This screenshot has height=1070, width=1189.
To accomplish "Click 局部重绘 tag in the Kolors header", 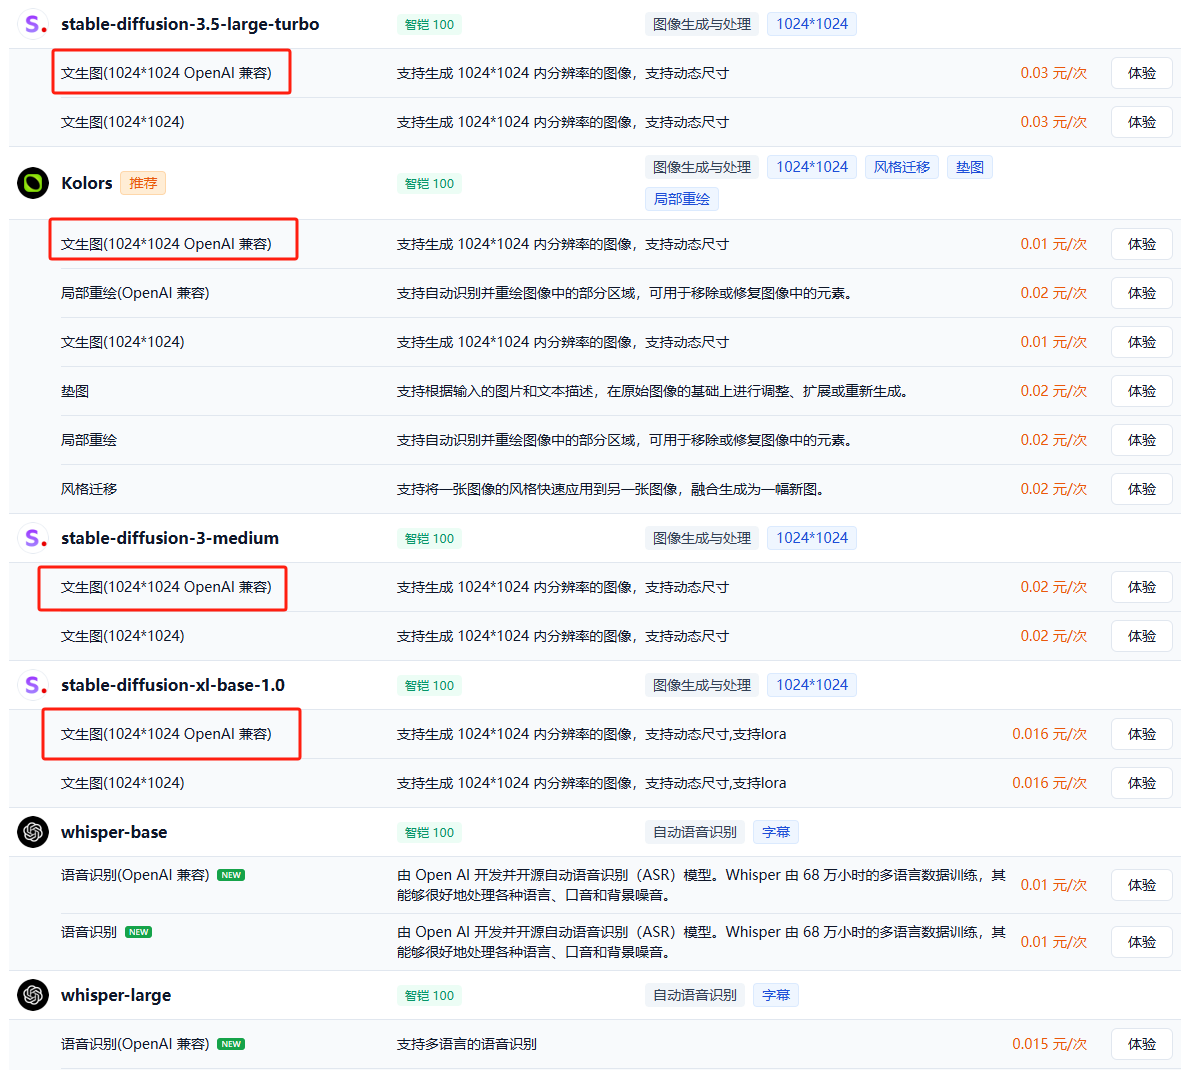I will click(x=682, y=199).
